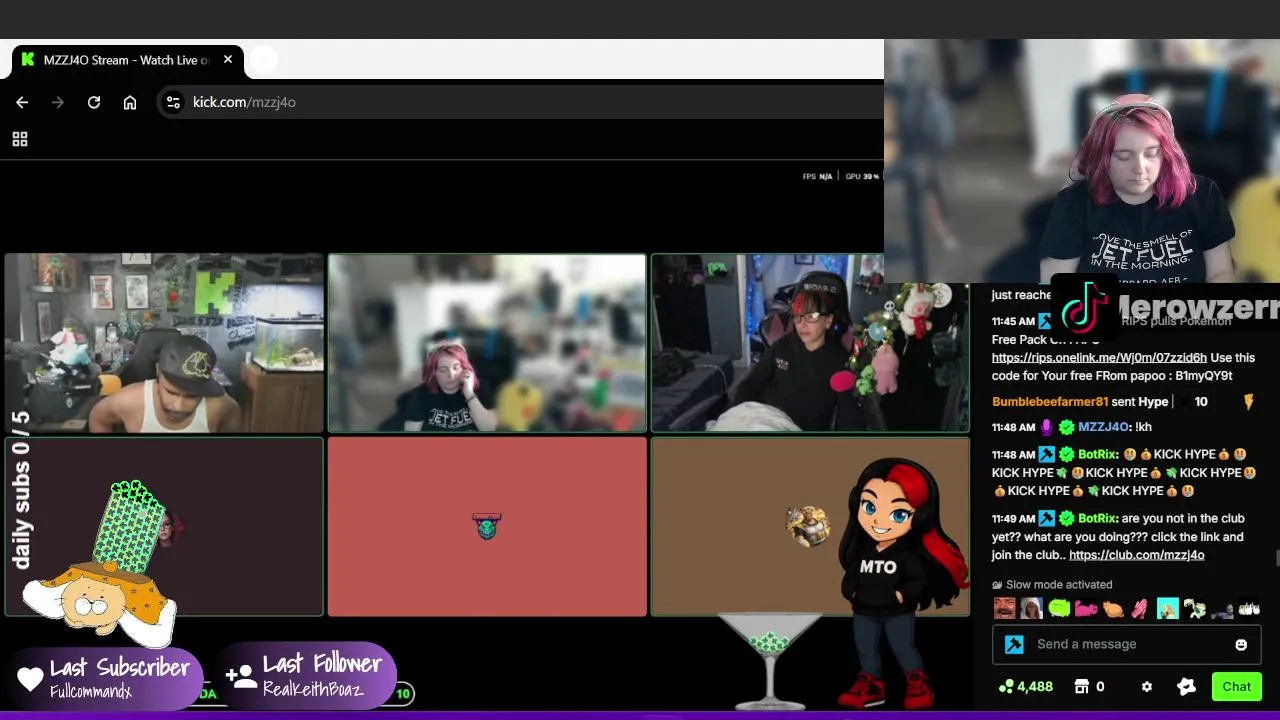
Task: Click Bumblebeefarmer81 username in chat
Action: click(1050, 402)
